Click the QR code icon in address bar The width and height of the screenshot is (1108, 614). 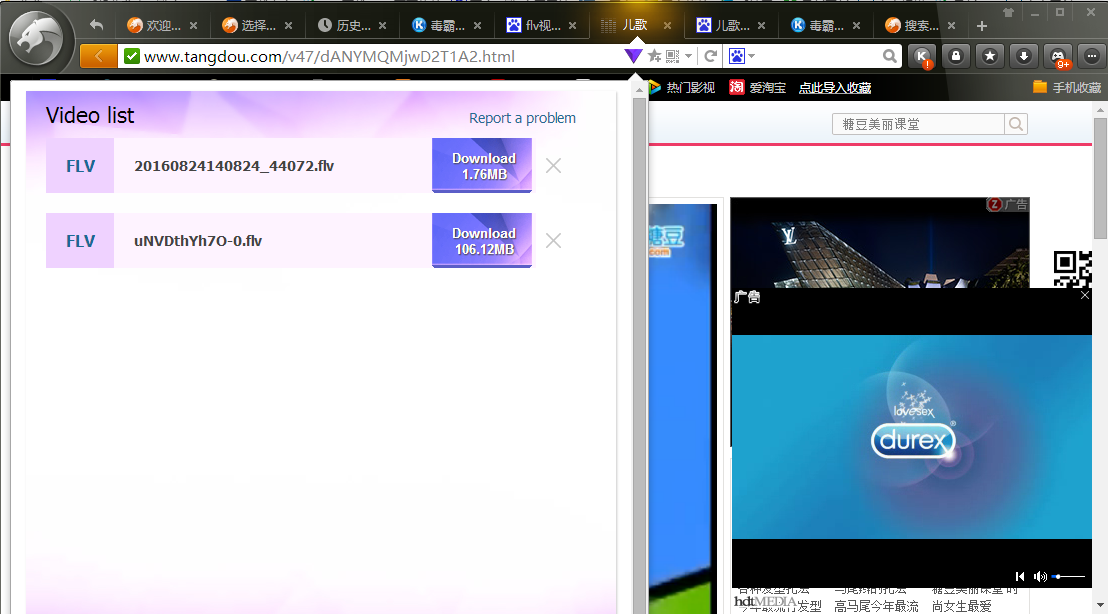tap(672, 56)
